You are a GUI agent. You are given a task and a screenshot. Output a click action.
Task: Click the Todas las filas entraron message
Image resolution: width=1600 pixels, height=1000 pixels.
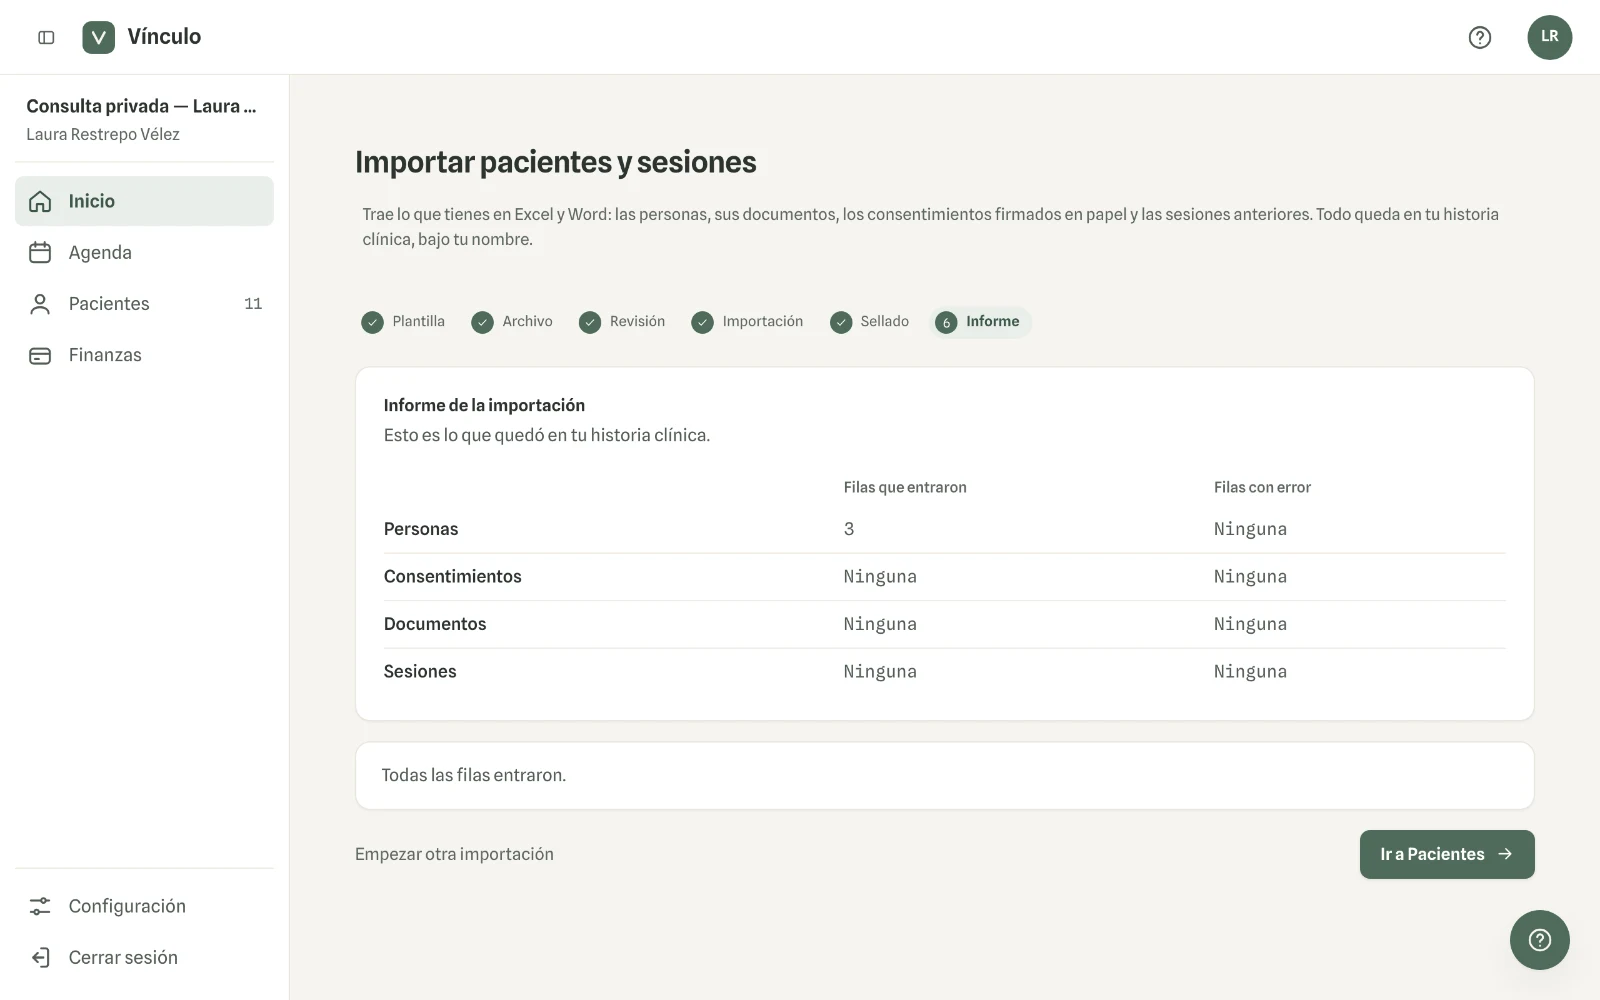point(474,775)
